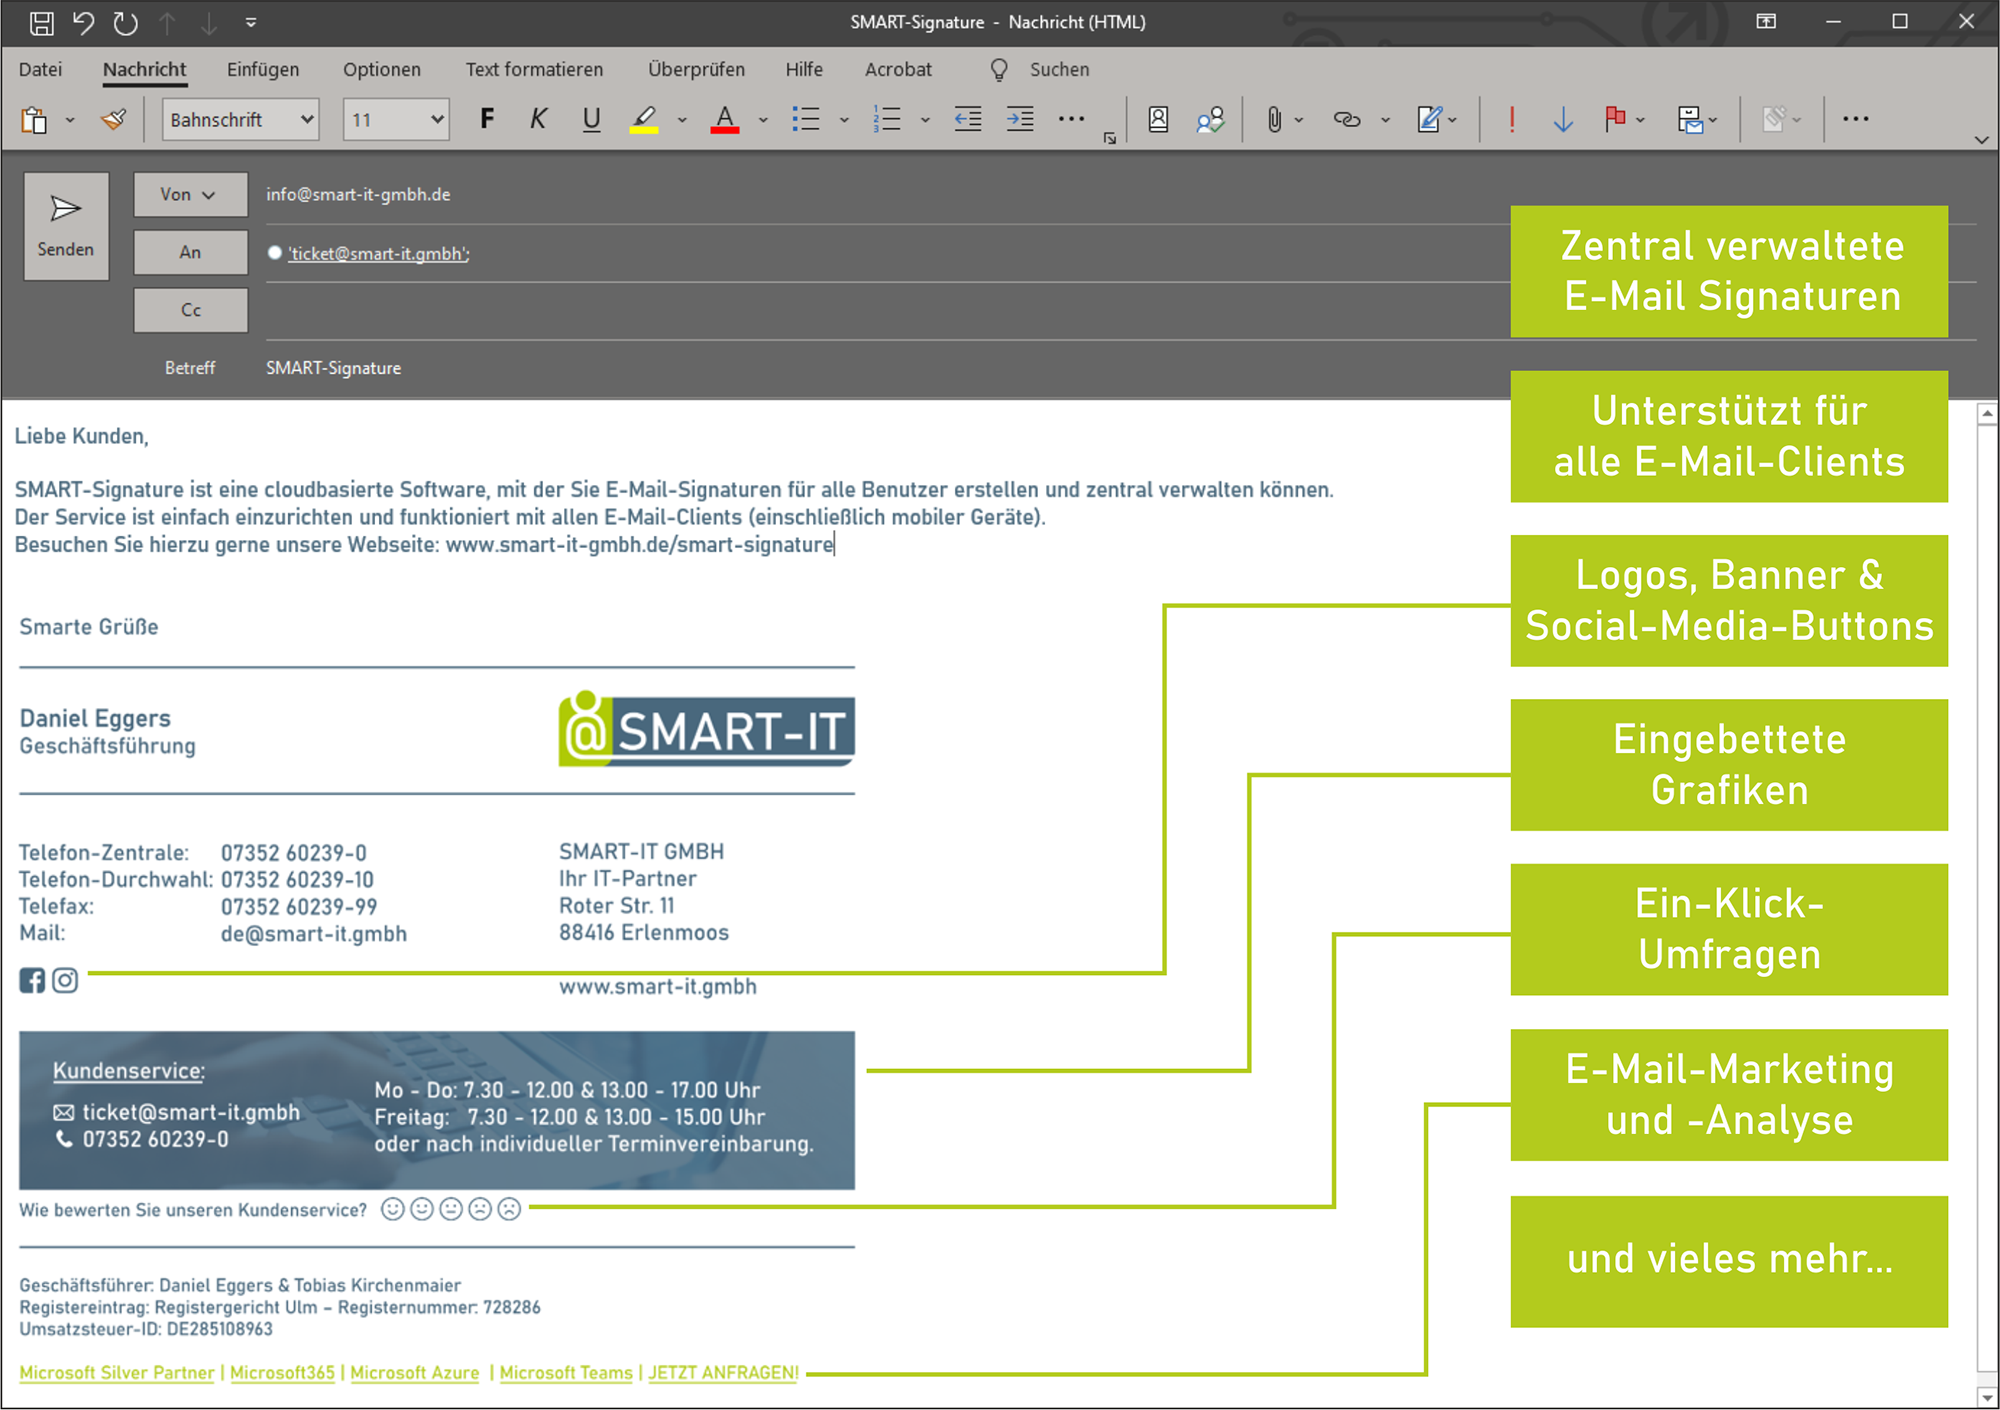Viewport: 2000px width, 1410px height.
Task: Open the bullet list style dropdown
Action: pyautogui.click(x=844, y=121)
